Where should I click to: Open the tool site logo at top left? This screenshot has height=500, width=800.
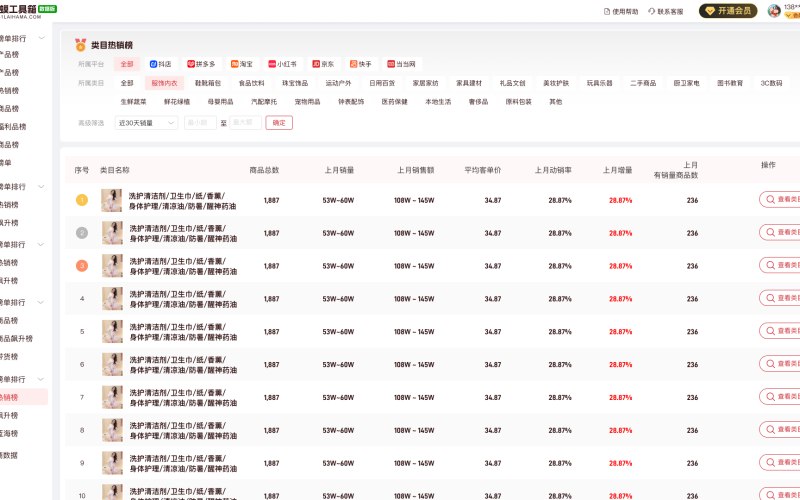pos(28,11)
